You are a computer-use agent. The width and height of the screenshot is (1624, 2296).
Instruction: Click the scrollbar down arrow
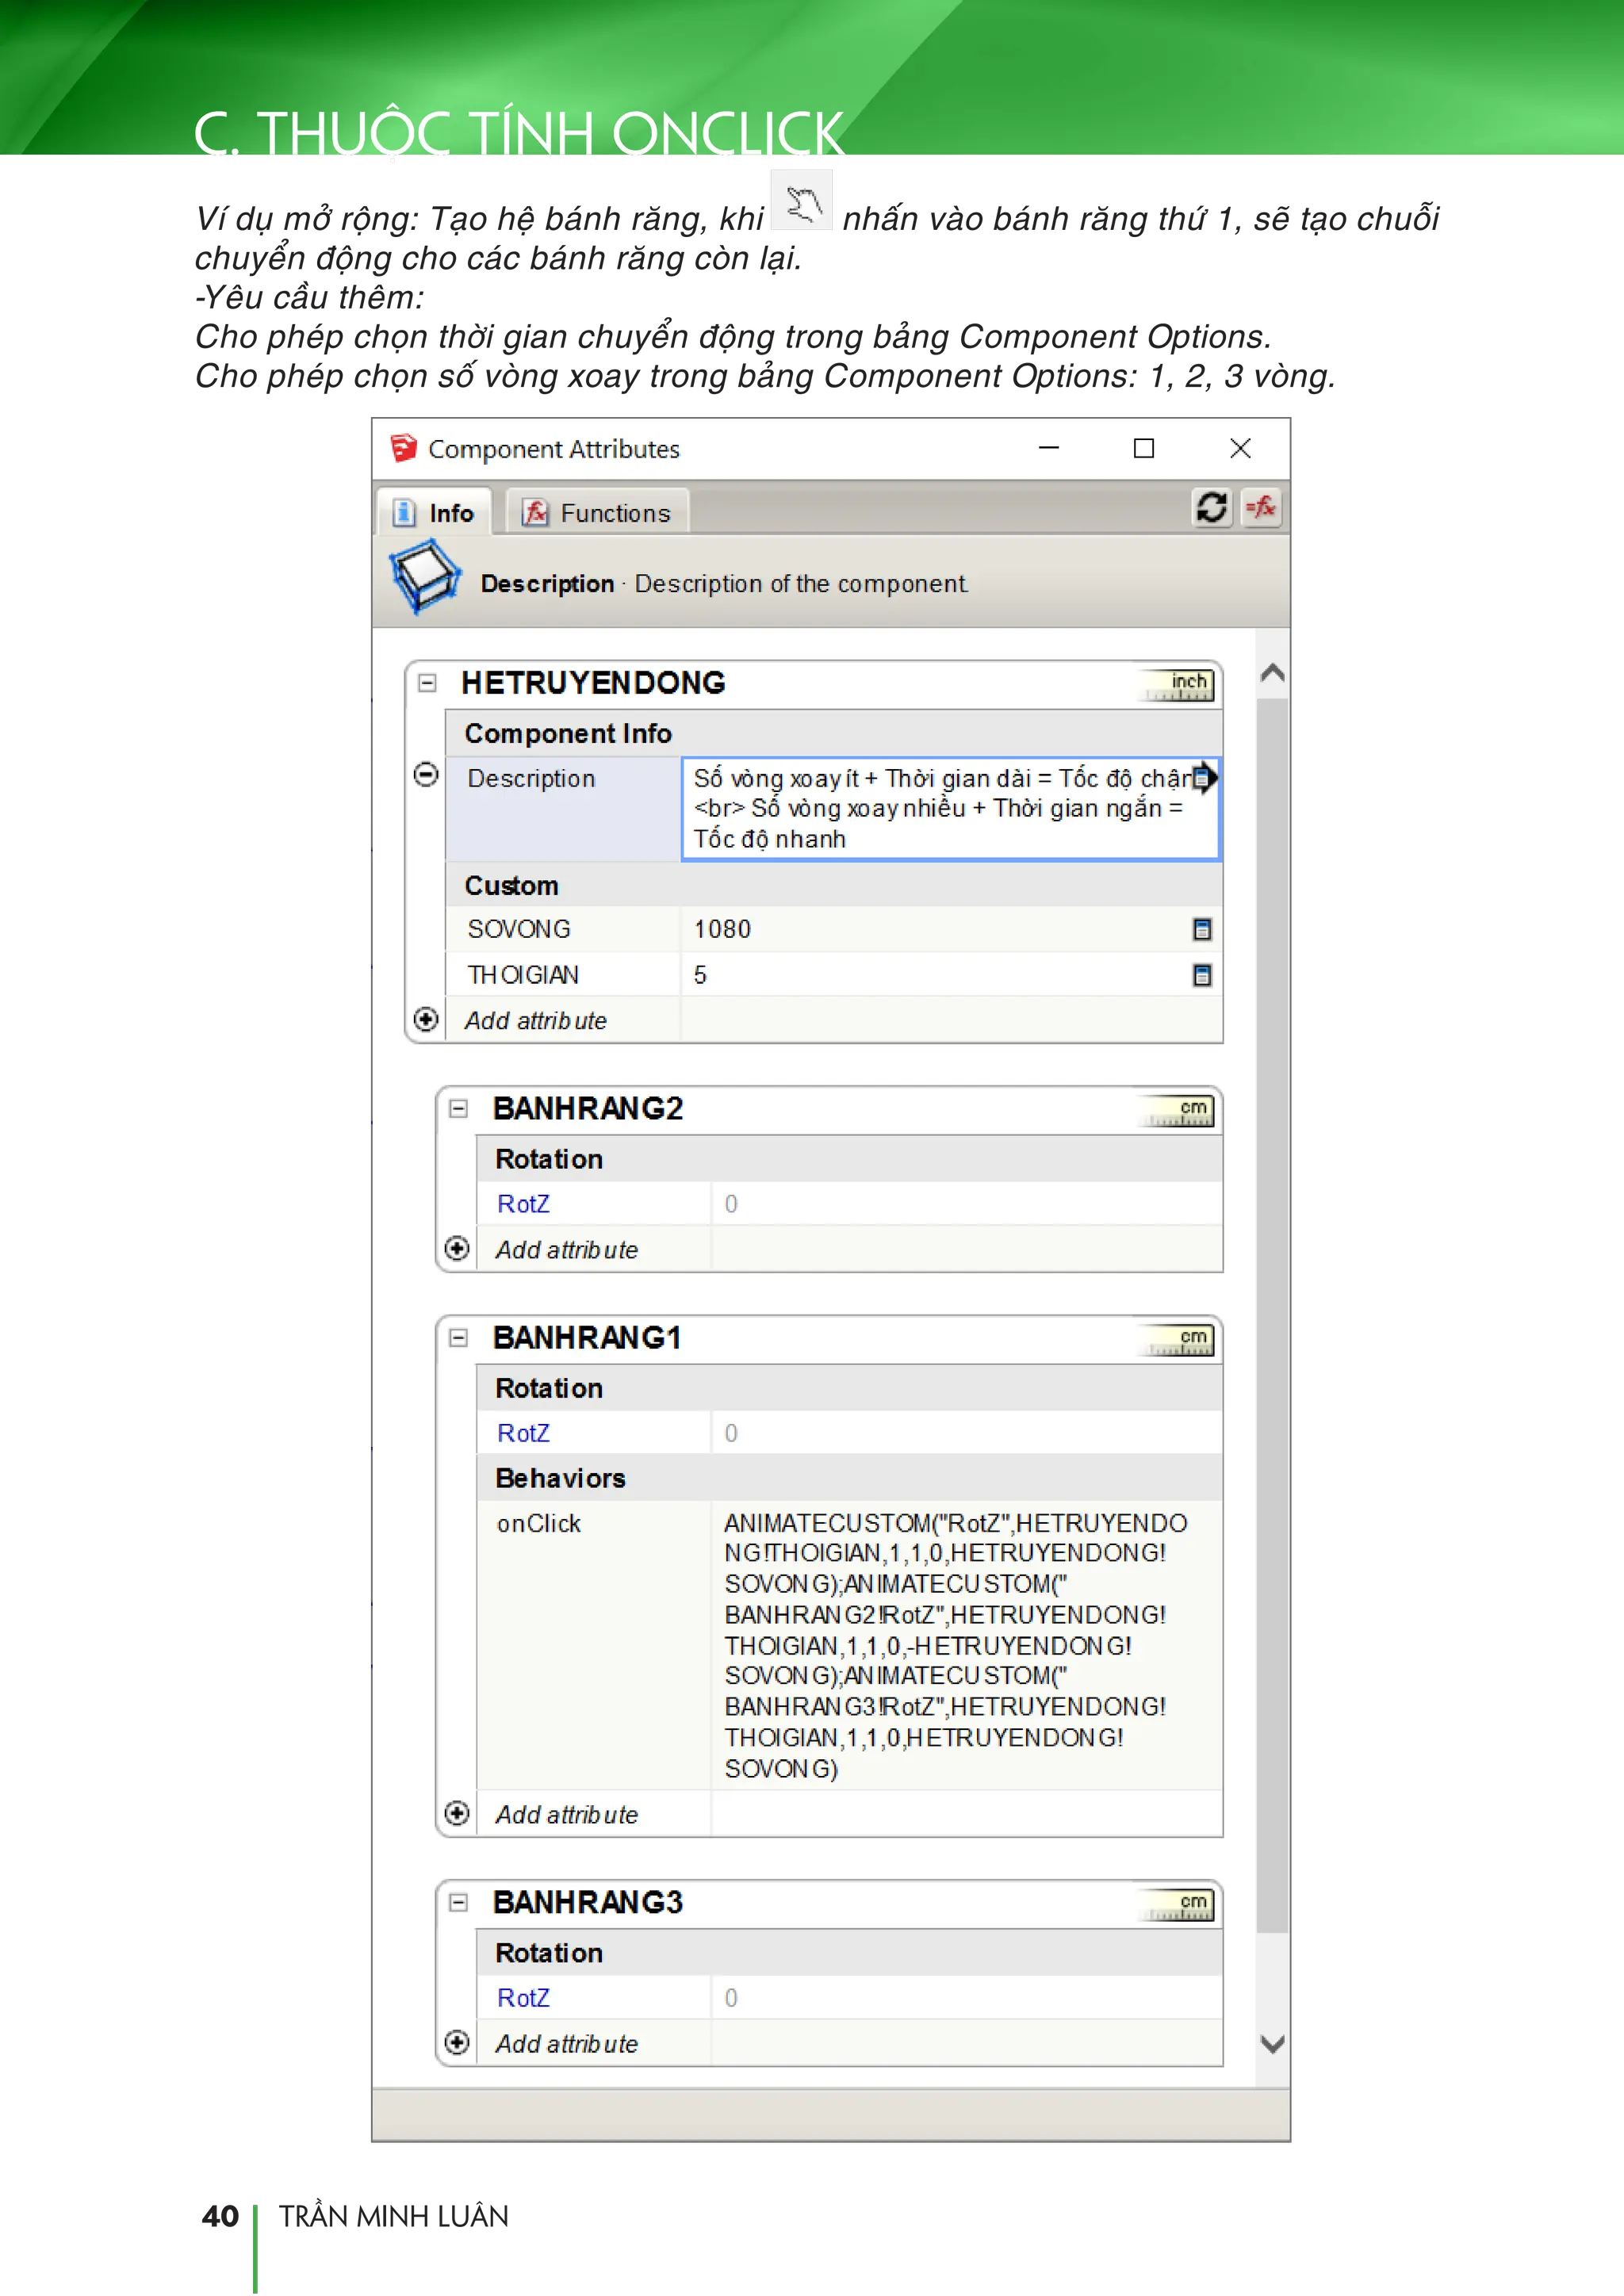[1272, 2044]
